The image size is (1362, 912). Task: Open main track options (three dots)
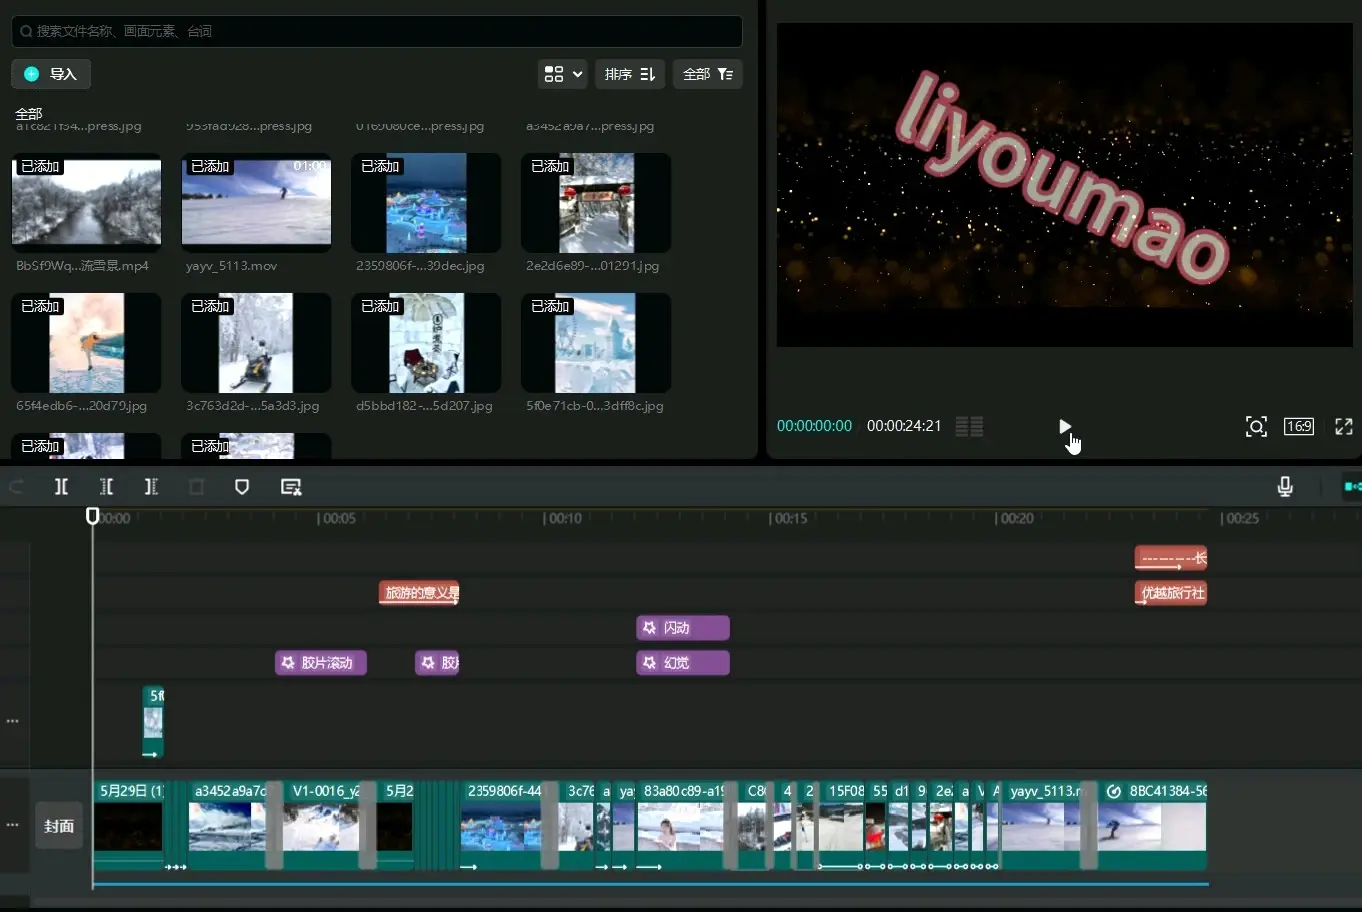(13, 825)
